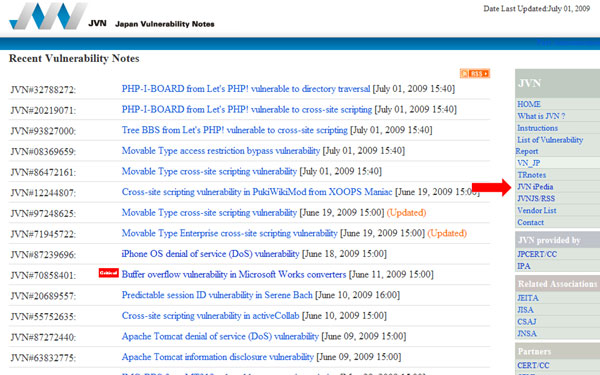Select the JVN#86472161 identifier text

click(43, 173)
